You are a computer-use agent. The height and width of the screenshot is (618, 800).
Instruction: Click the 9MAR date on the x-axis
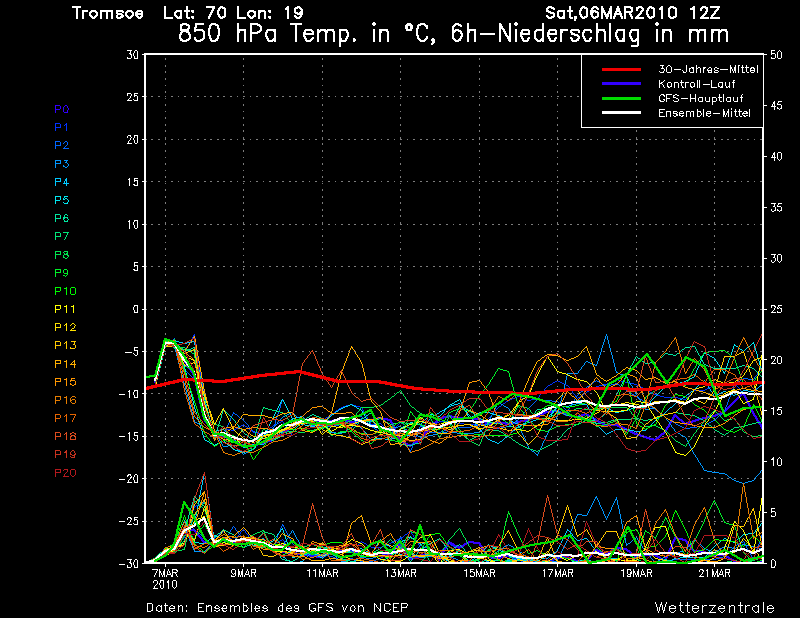point(244,574)
